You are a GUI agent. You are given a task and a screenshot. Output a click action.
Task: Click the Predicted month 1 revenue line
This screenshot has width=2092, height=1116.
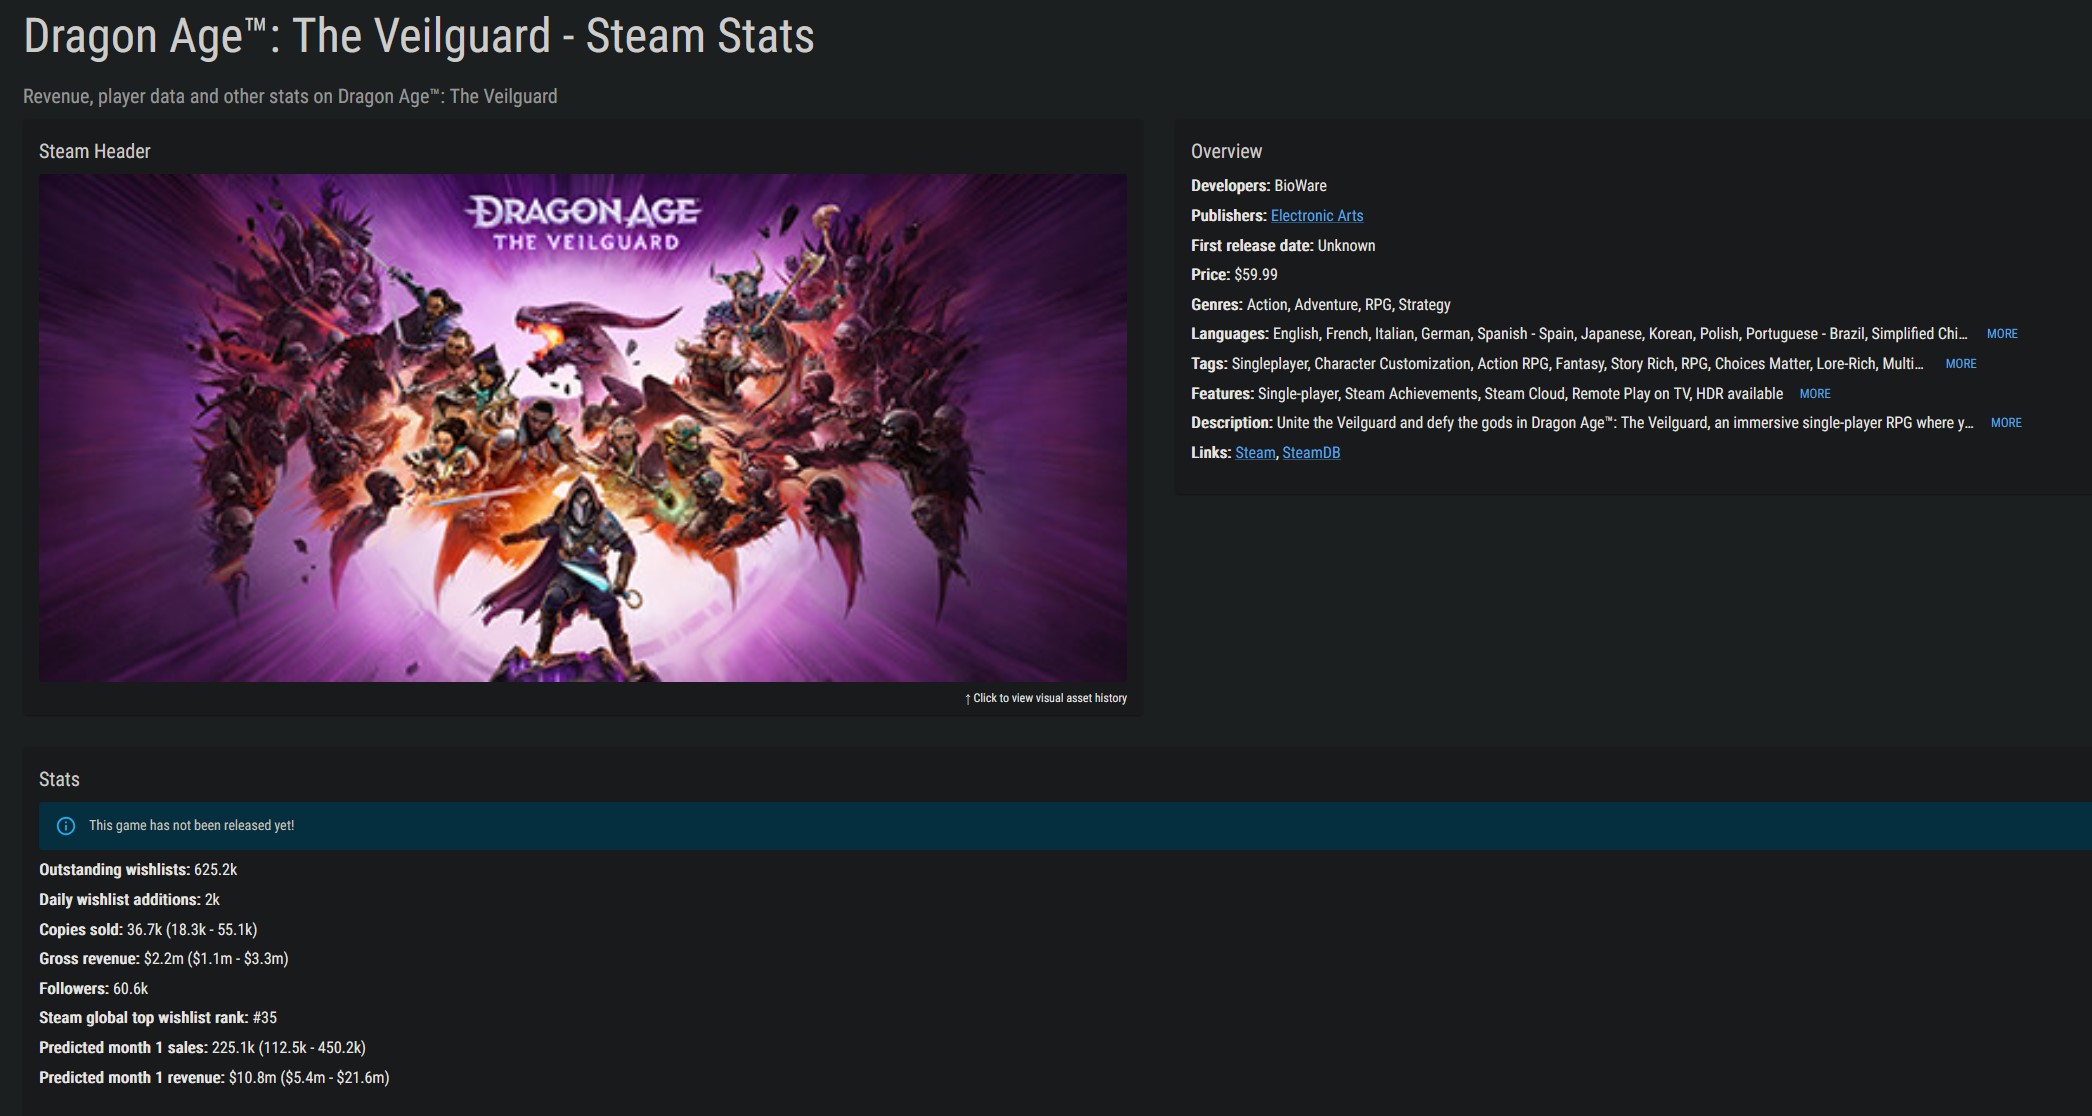pyautogui.click(x=213, y=1077)
